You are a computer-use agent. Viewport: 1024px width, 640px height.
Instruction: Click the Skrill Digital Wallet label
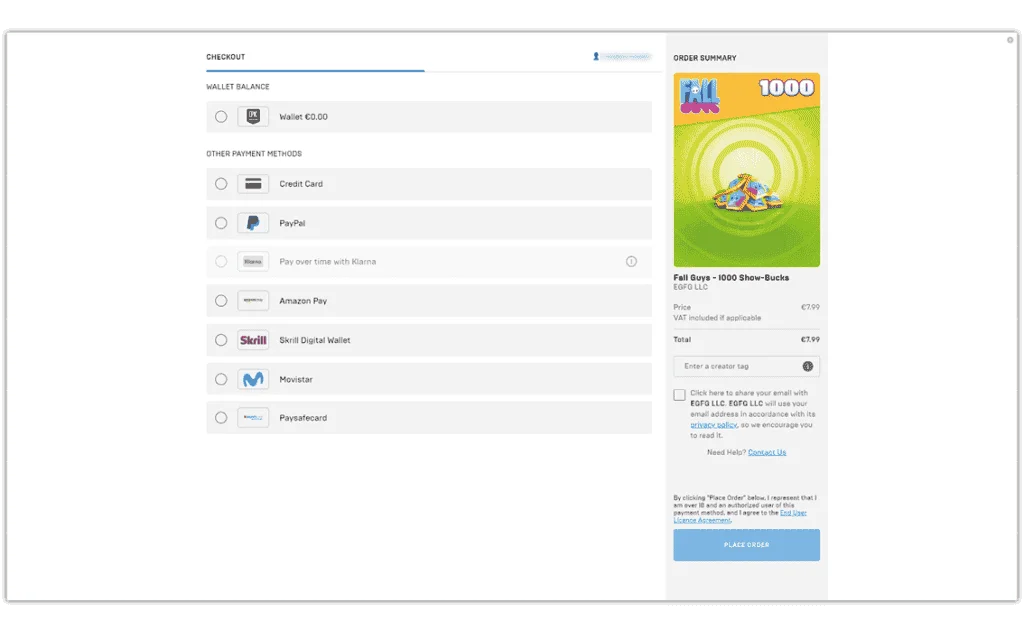(315, 340)
